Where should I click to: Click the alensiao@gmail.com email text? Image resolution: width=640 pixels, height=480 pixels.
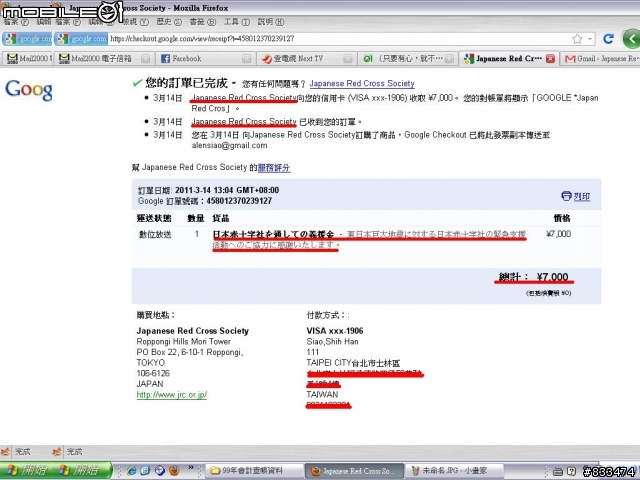(x=229, y=145)
